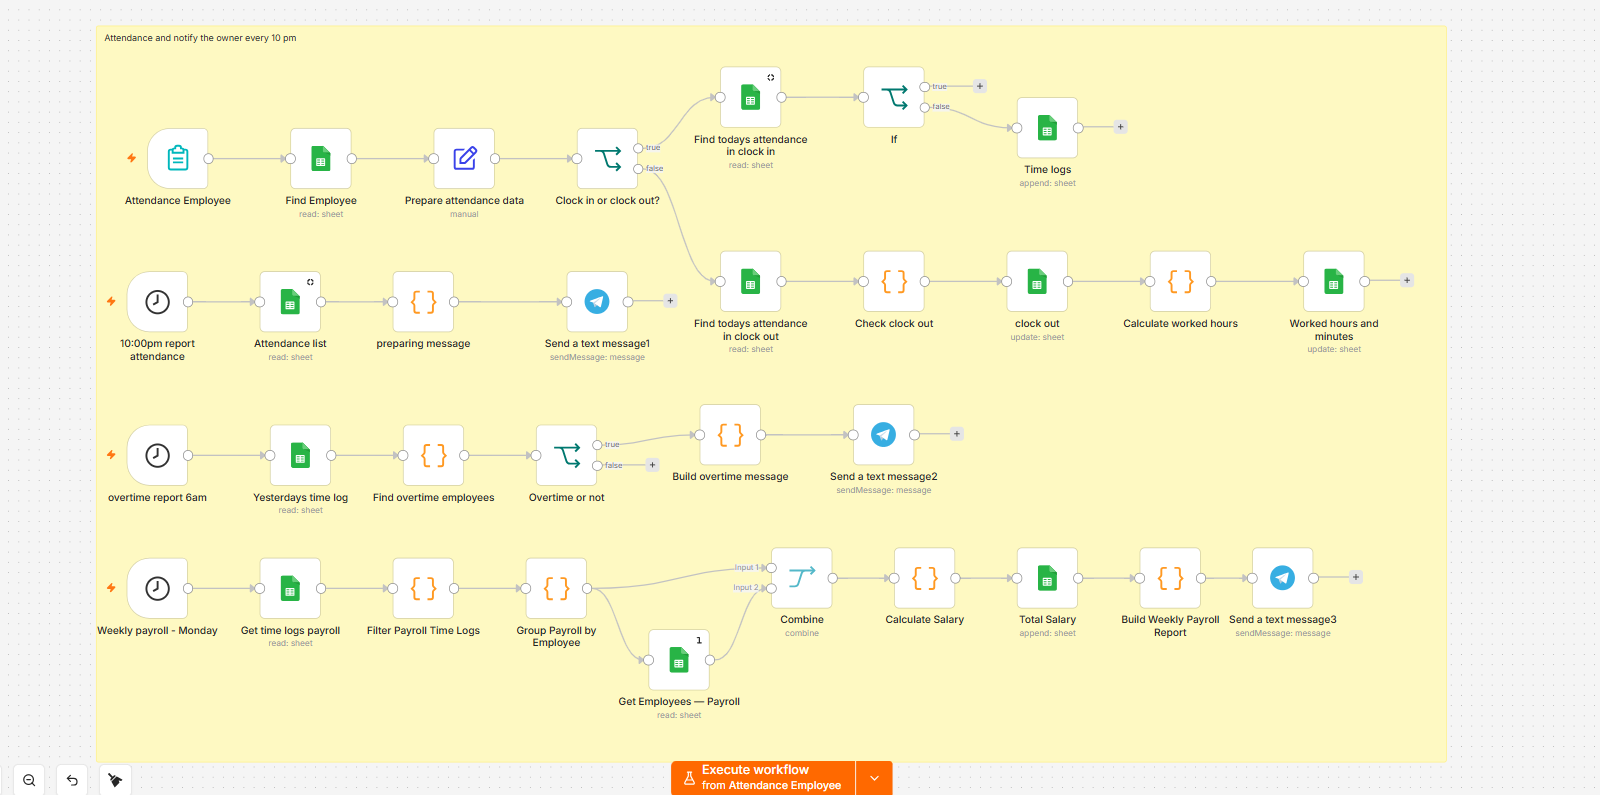The height and width of the screenshot is (795, 1600).
Task: Click the 'preparing message' code node
Action: [423, 301]
